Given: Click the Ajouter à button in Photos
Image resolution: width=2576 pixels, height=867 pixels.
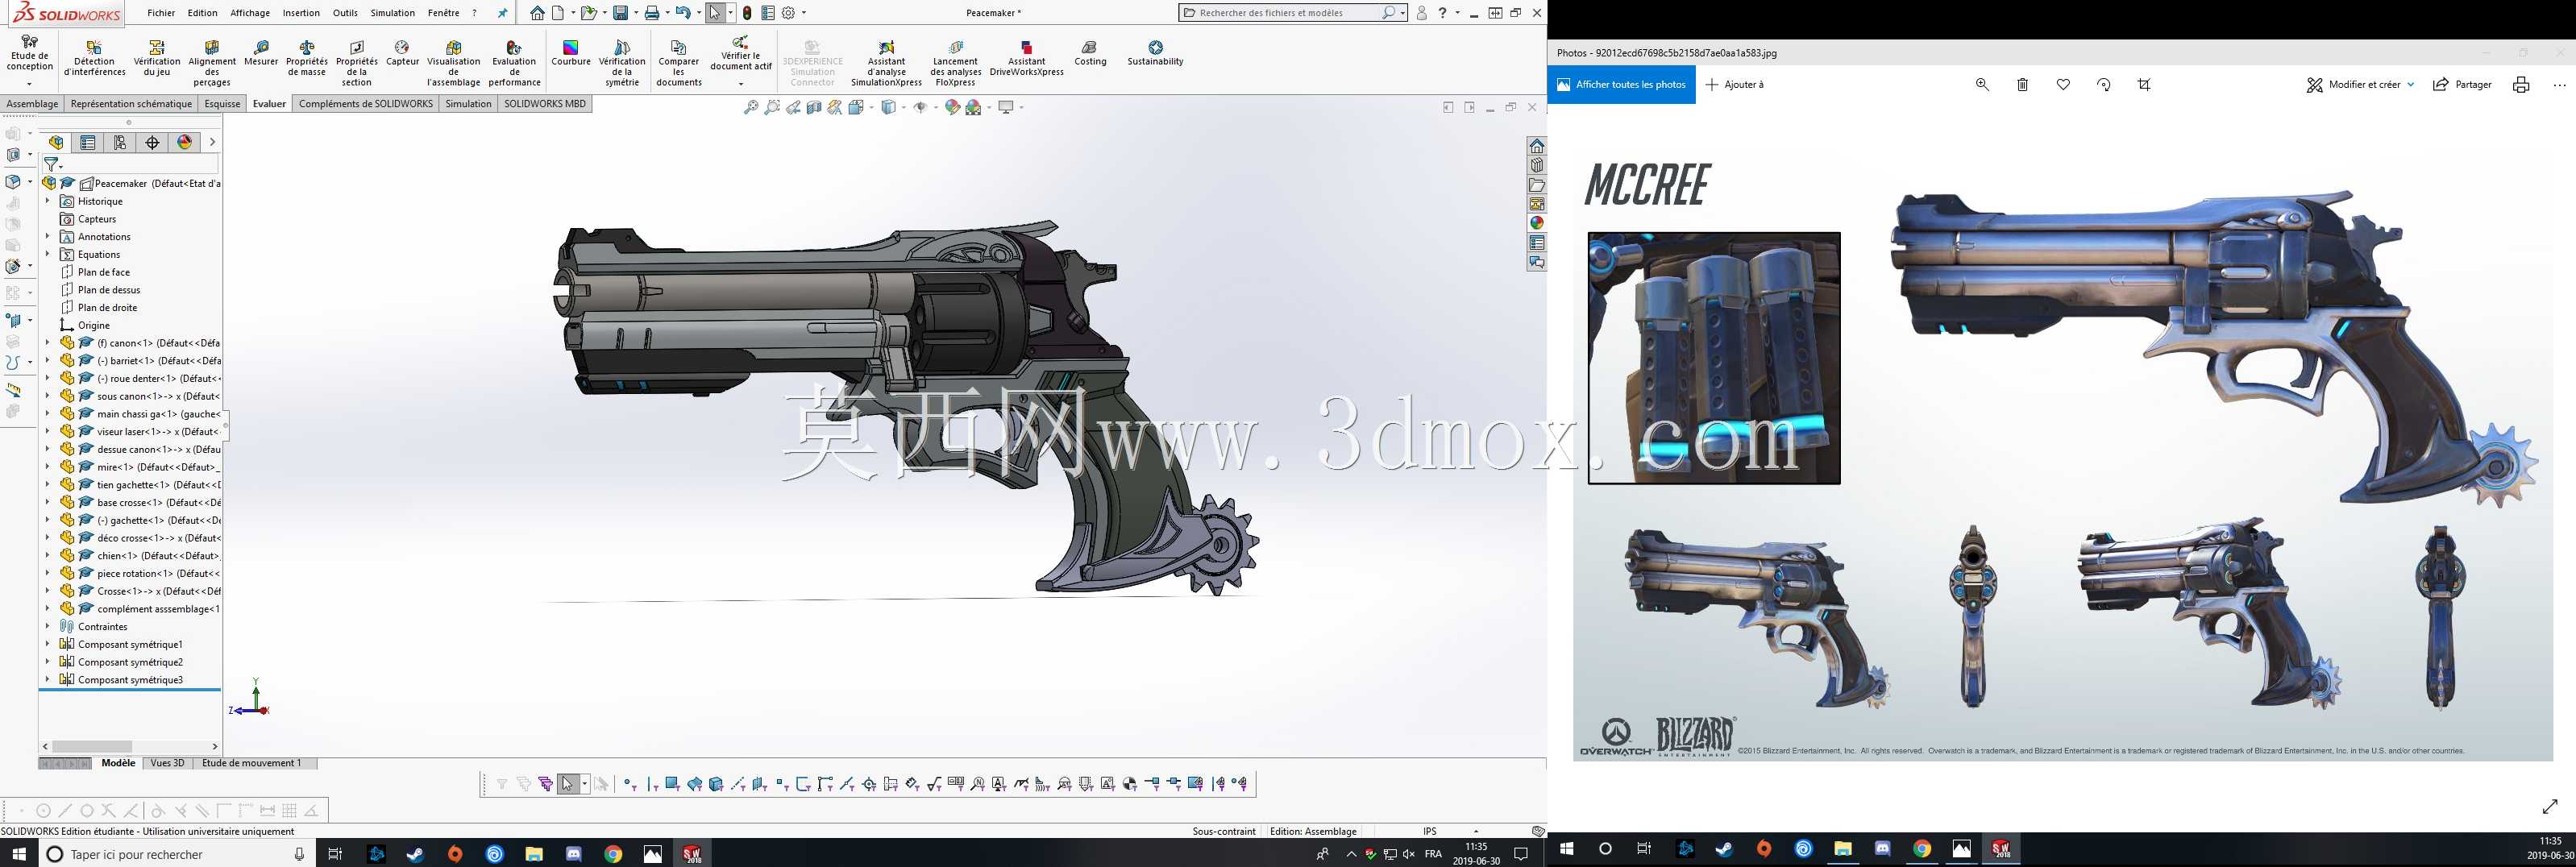Looking at the screenshot, I should click(1735, 85).
